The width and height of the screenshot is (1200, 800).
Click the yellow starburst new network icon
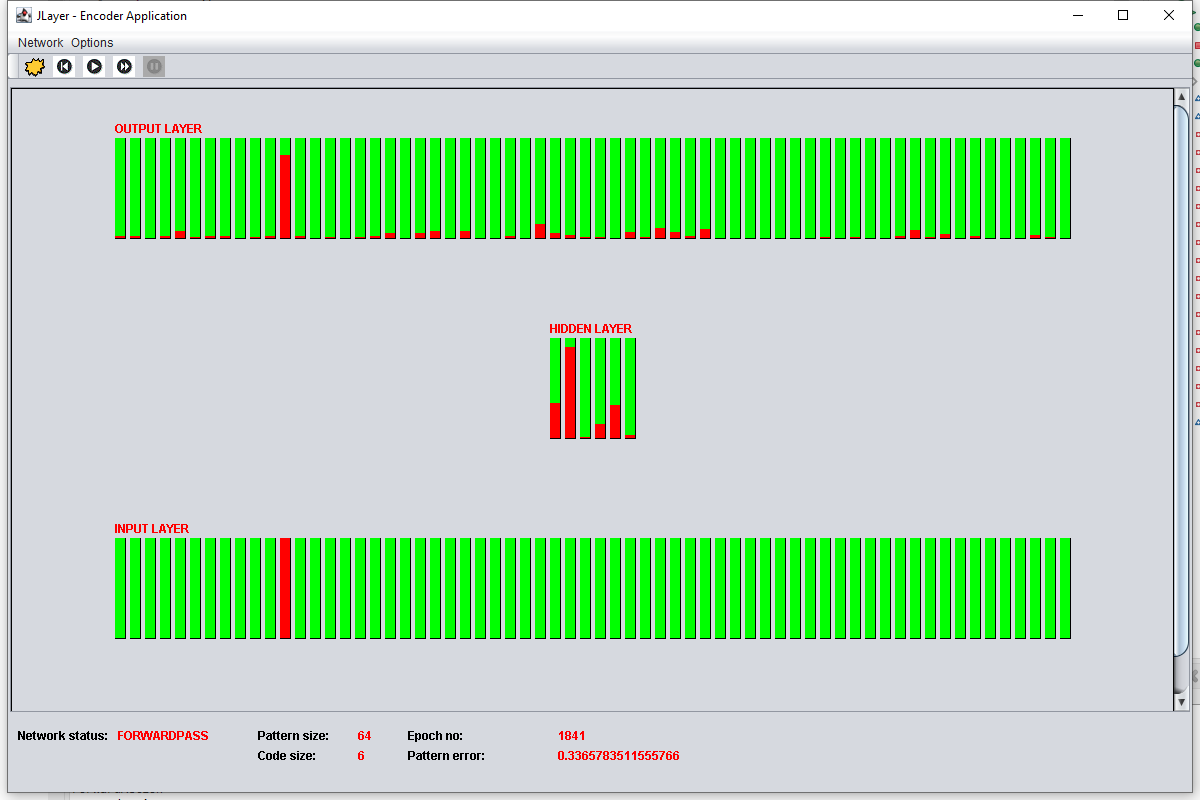[35, 67]
